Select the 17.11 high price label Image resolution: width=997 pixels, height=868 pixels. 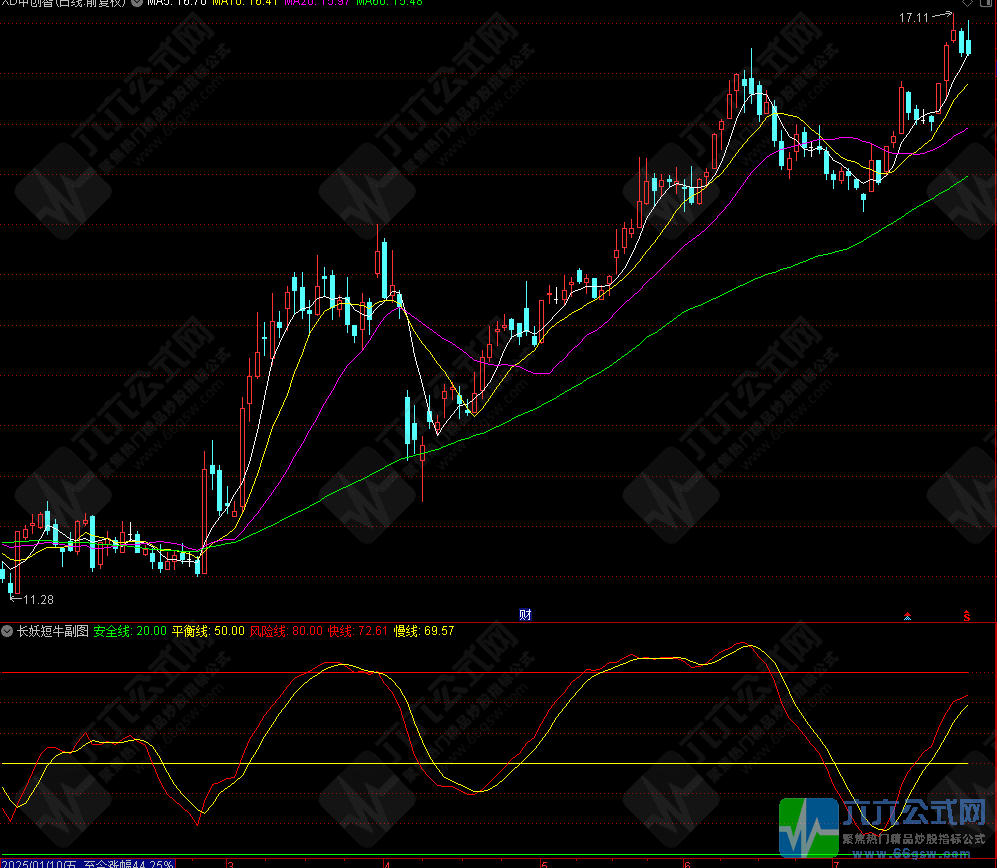pyautogui.click(x=914, y=18)
